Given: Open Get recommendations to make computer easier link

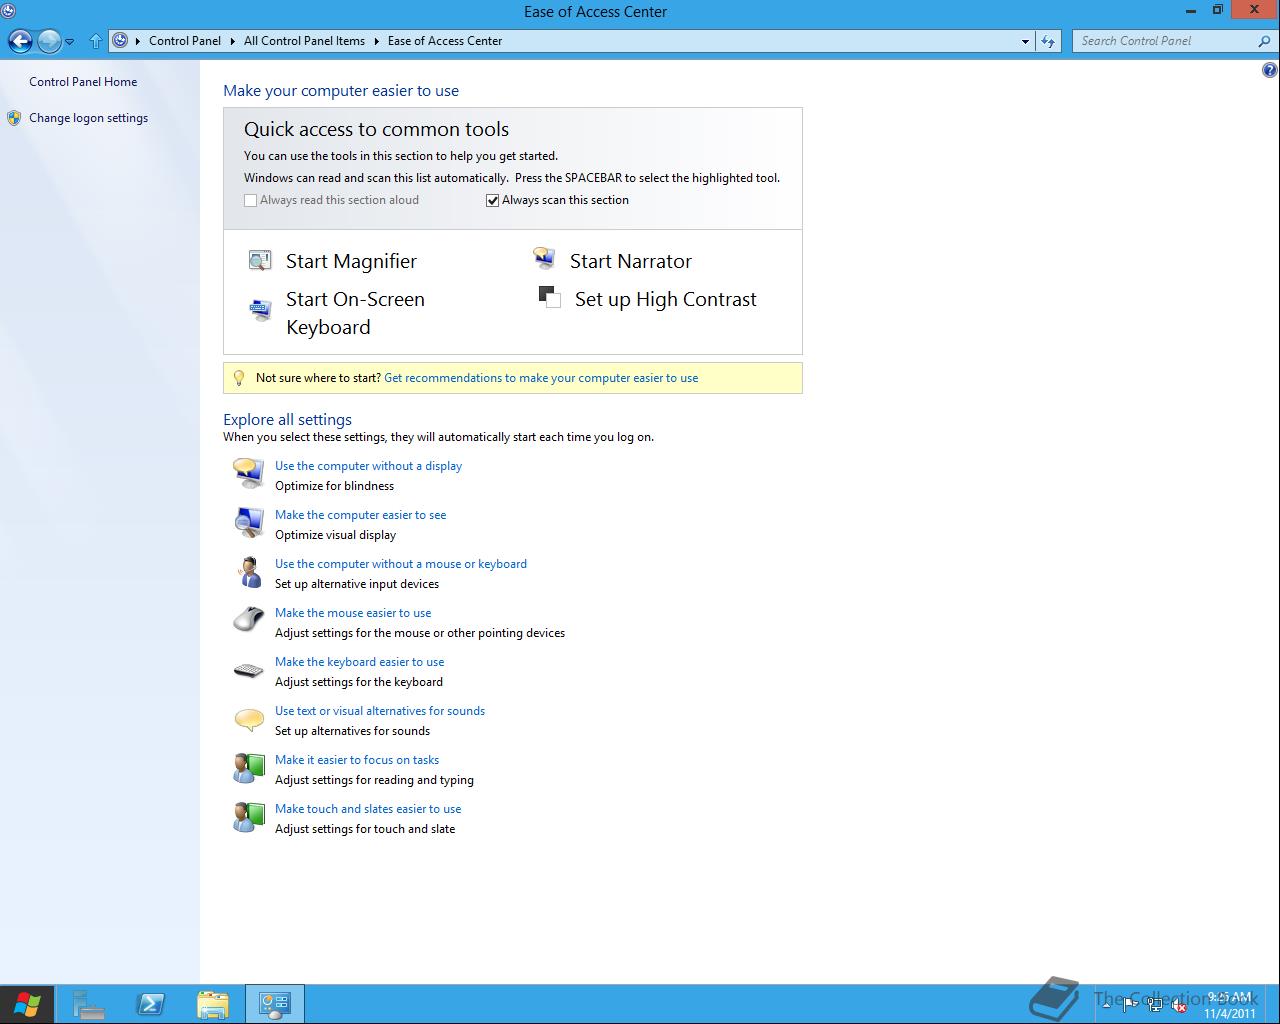Looking at the screenshot, I should pyautogui.click(x=541, y=378).
